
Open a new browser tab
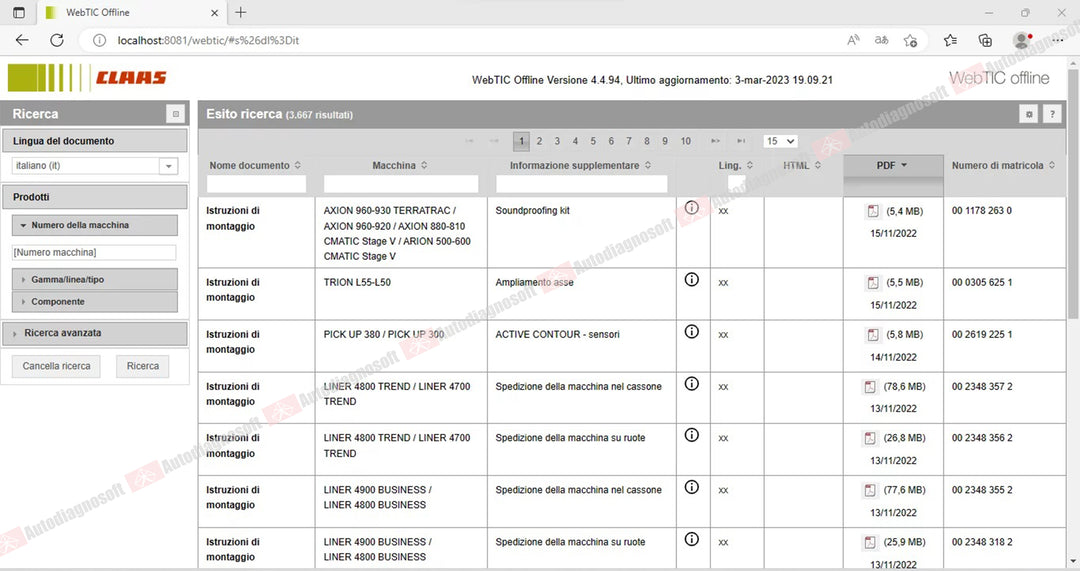pyautogui.click(x=240, y=12)
